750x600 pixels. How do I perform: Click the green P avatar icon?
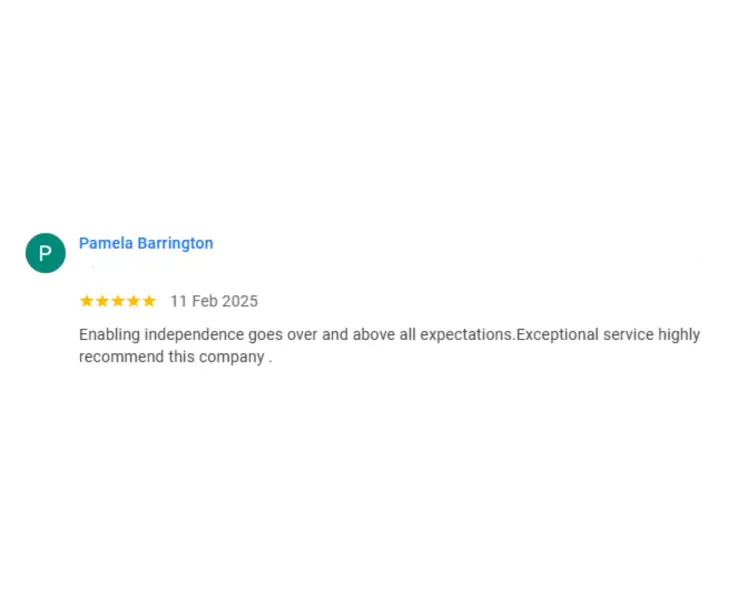point(45,253)
